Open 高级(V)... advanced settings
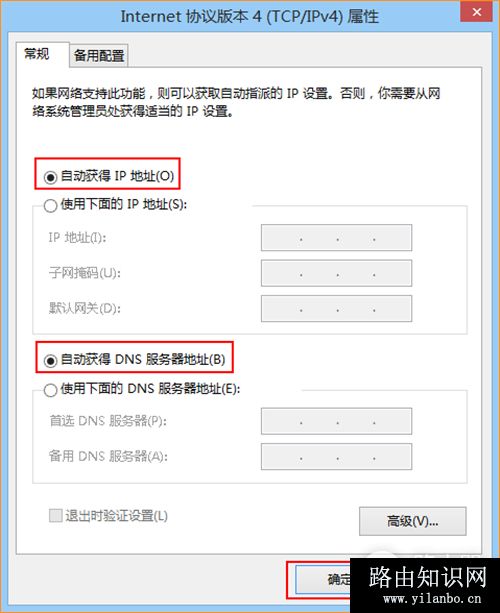 [x=412, y=521]
